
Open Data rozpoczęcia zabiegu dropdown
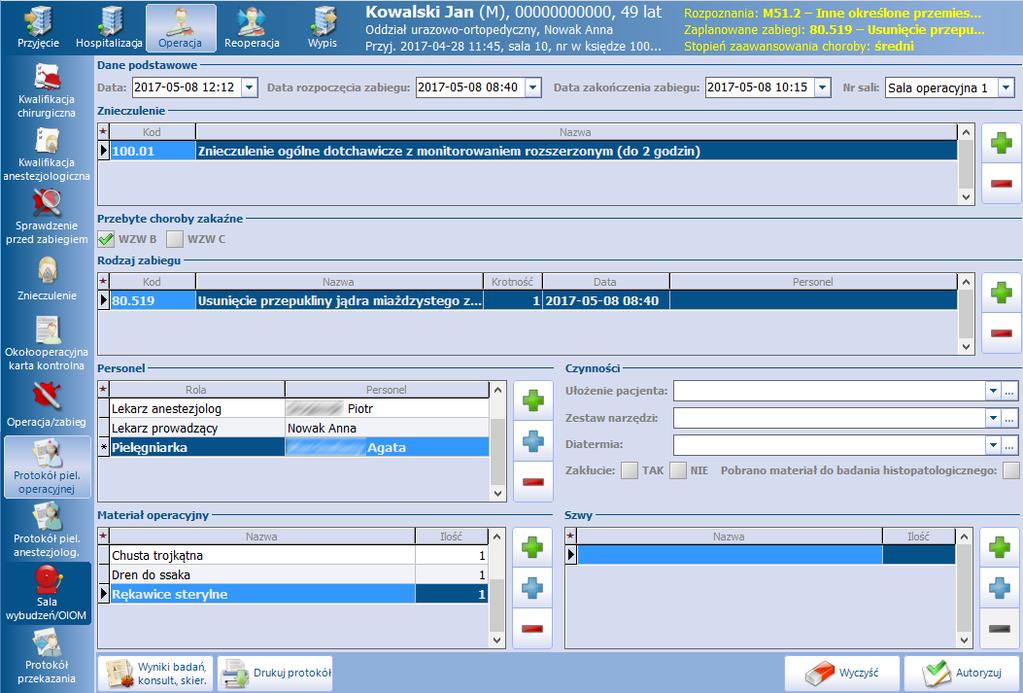[x=533, y=87]
